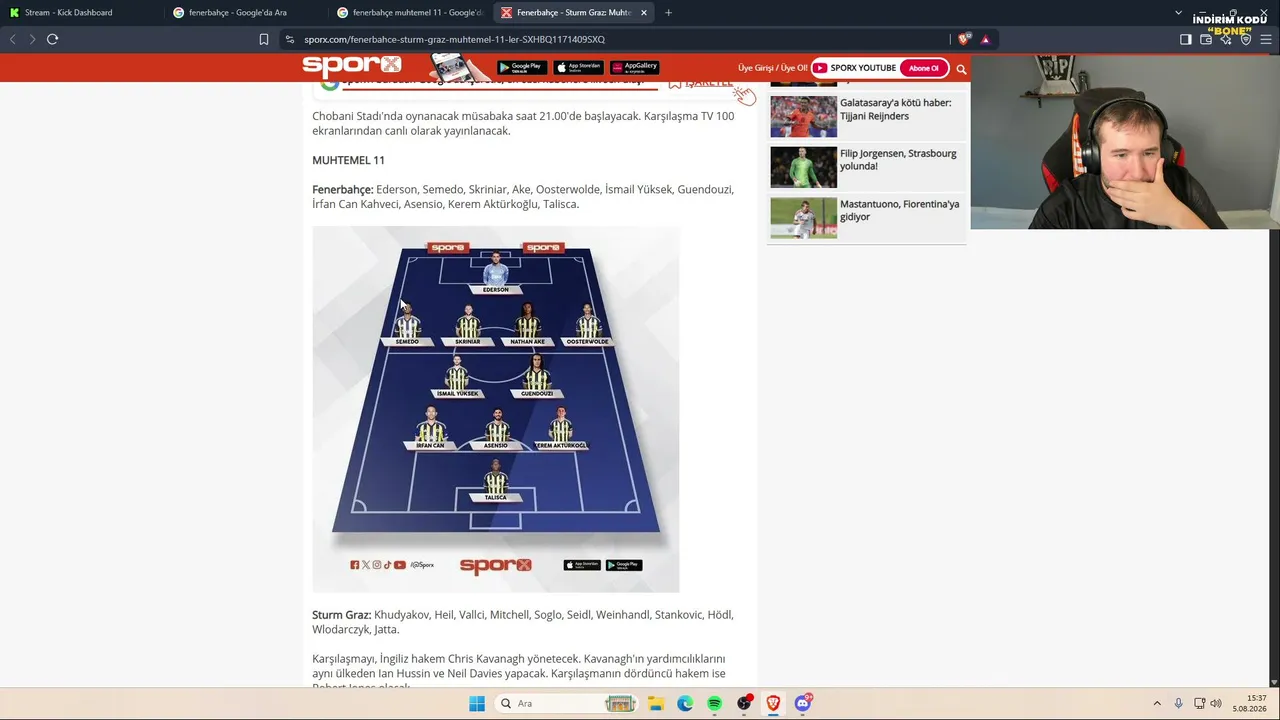Open Üye Girişi / Üye Ol link
The width and height of the screenshot is (1280, 720).
773,68
